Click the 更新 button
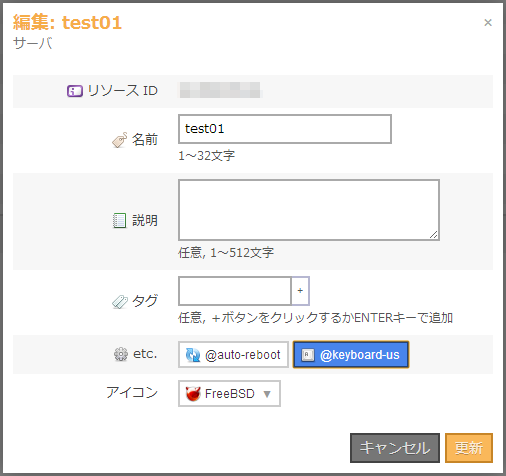506x476 pixels. coord(469,448)
